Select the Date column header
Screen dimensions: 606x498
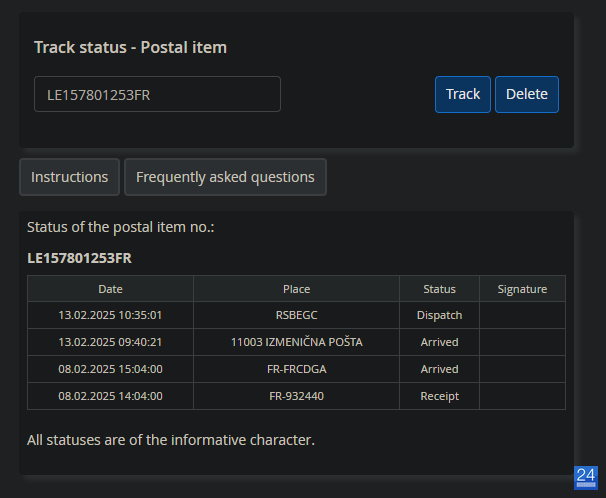tap(111, 289)
